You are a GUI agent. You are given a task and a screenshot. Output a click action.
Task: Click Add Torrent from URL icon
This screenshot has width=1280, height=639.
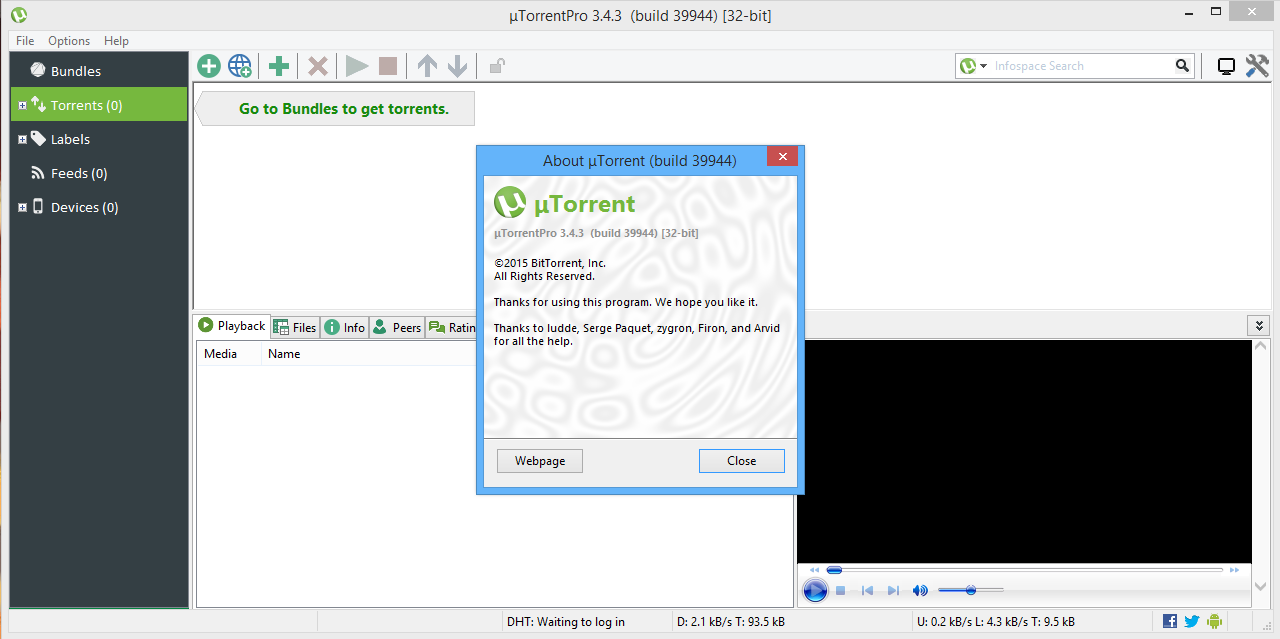pos(240,66)
